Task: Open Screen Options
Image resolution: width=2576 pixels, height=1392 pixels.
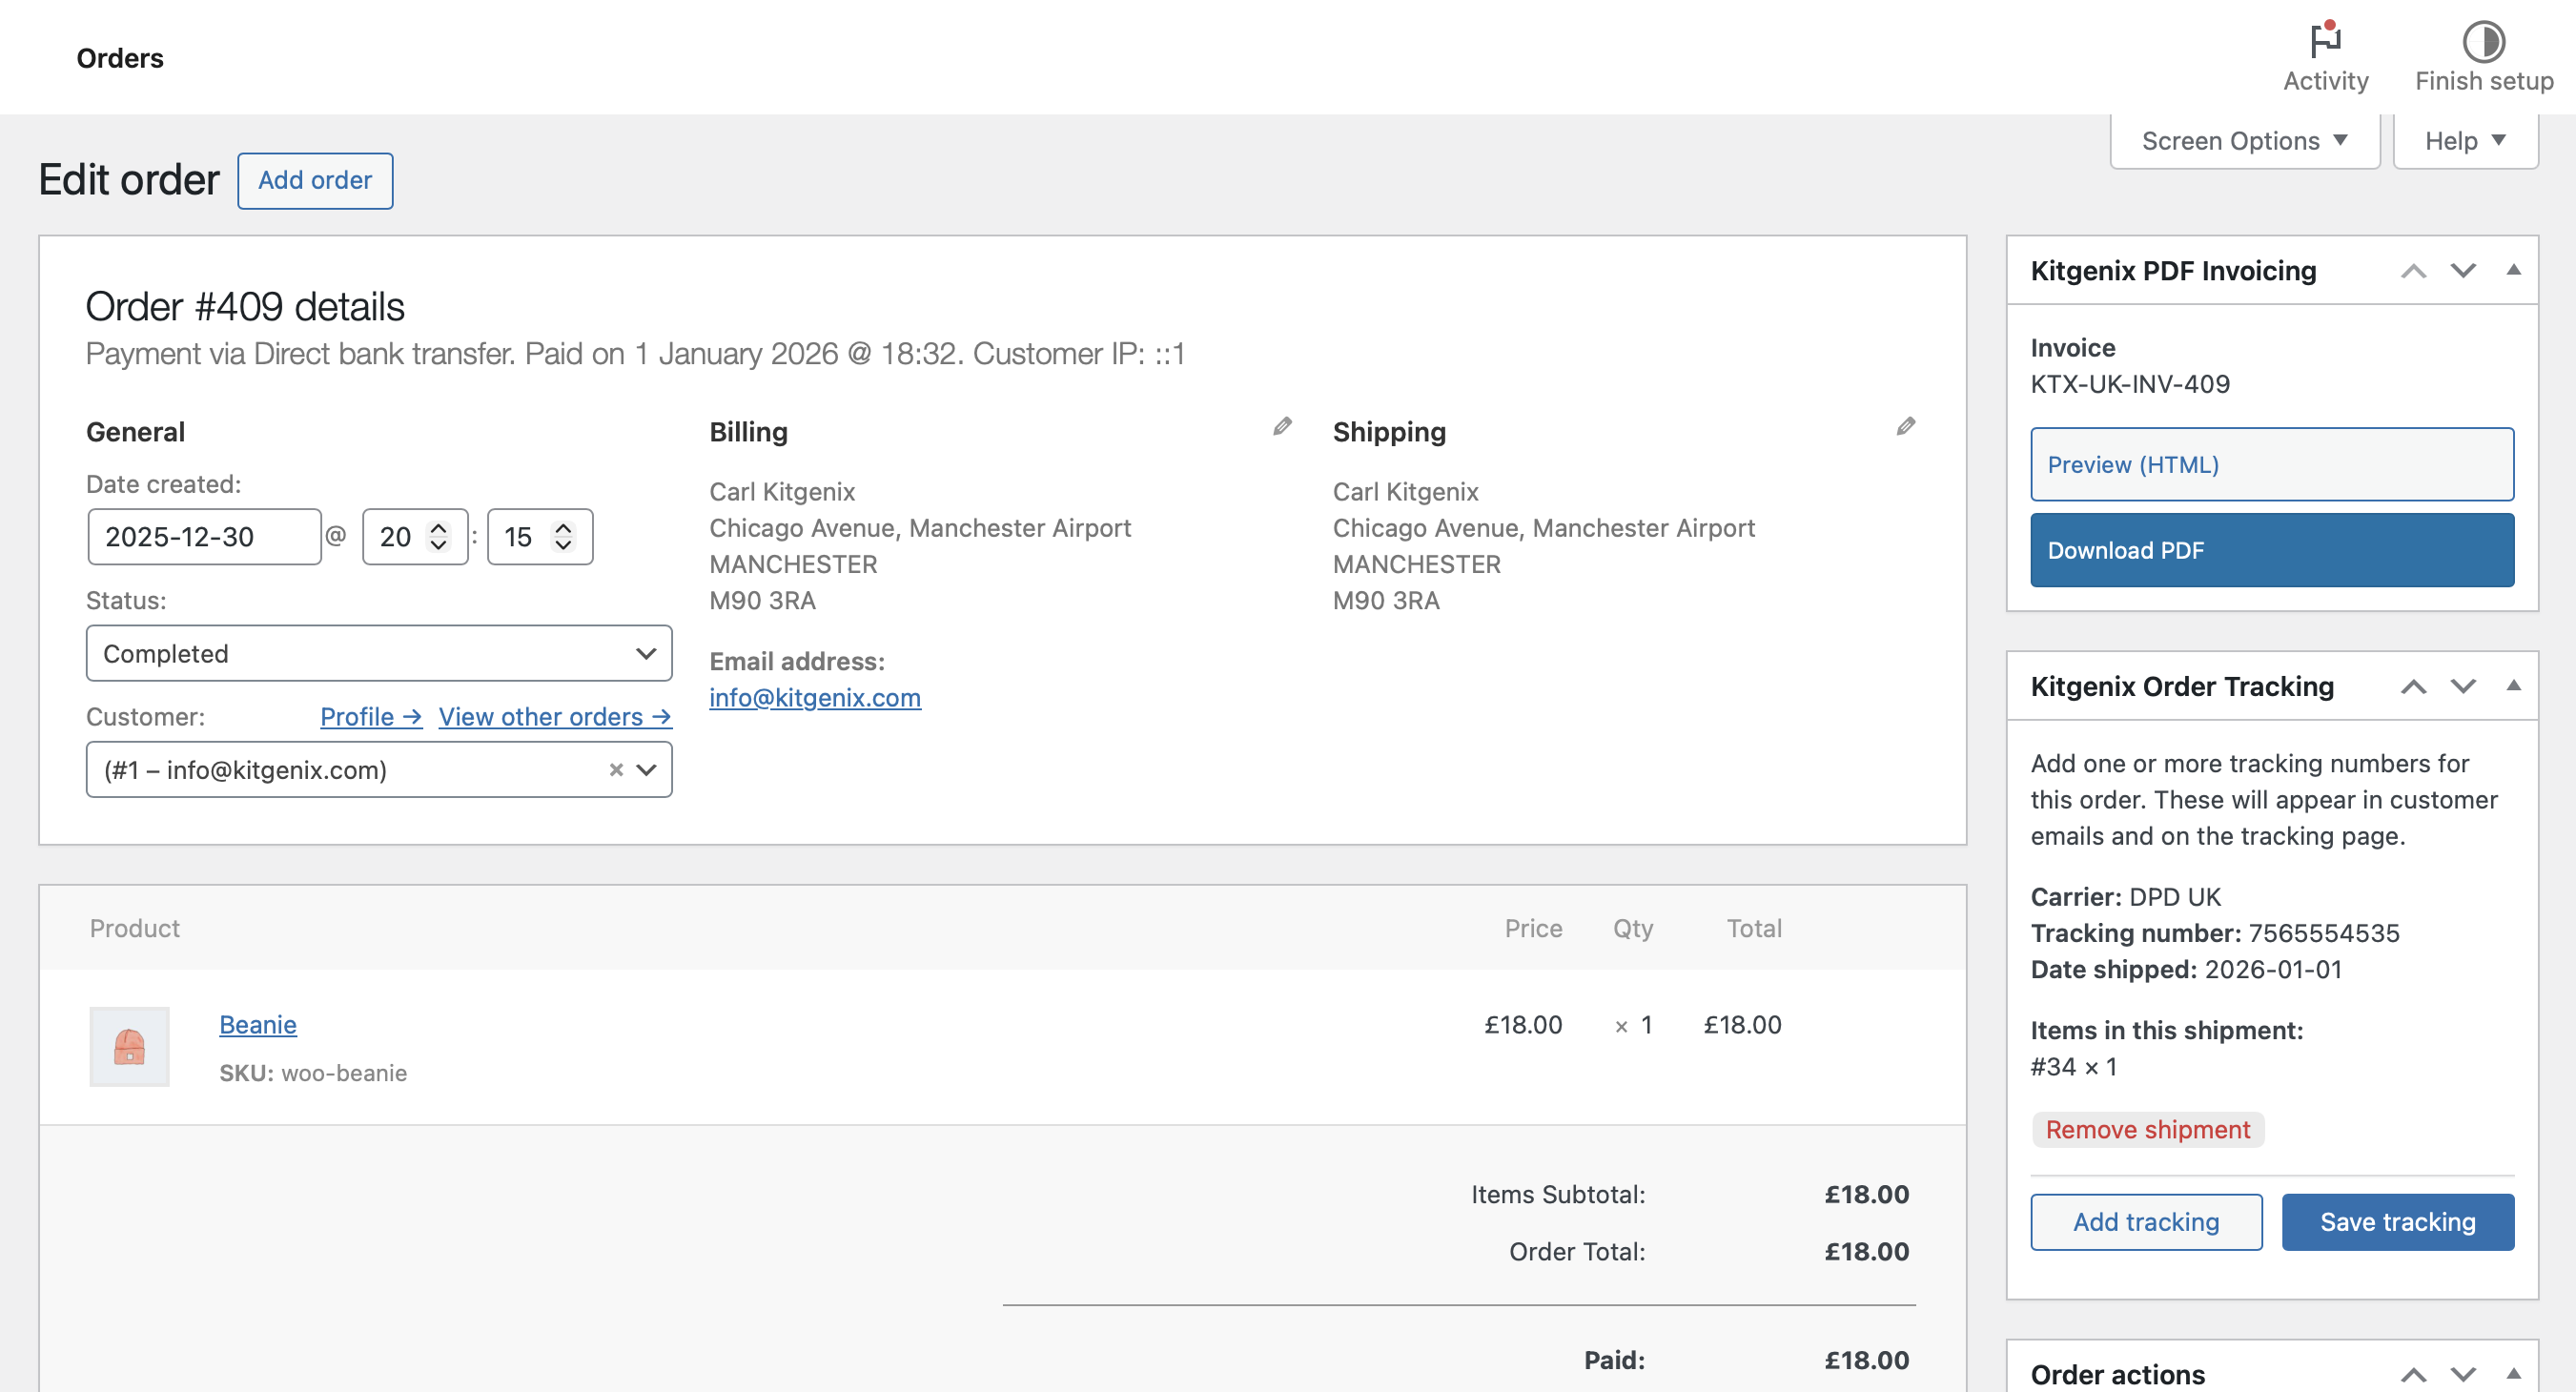Action: point(2243,140)
